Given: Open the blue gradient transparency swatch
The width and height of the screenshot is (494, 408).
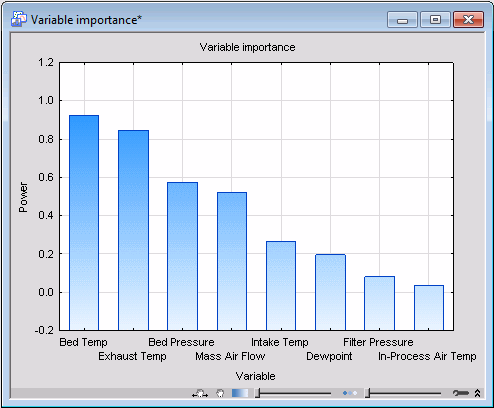Looking at the screenshot, I should point(240,393).
